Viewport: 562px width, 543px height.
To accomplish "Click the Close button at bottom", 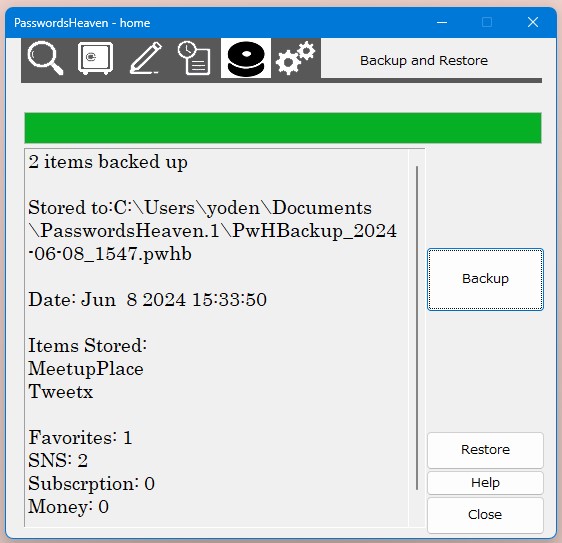I will 485,515.
